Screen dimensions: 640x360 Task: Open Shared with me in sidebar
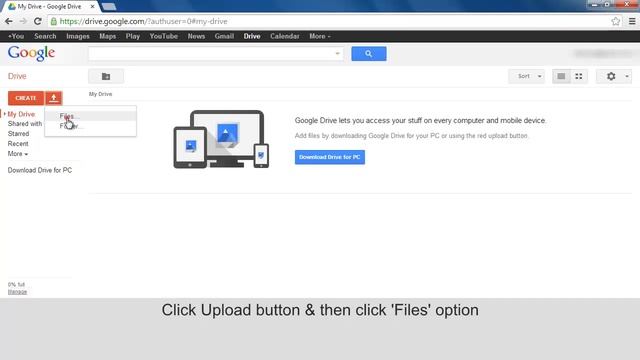(x=24, y=124)
